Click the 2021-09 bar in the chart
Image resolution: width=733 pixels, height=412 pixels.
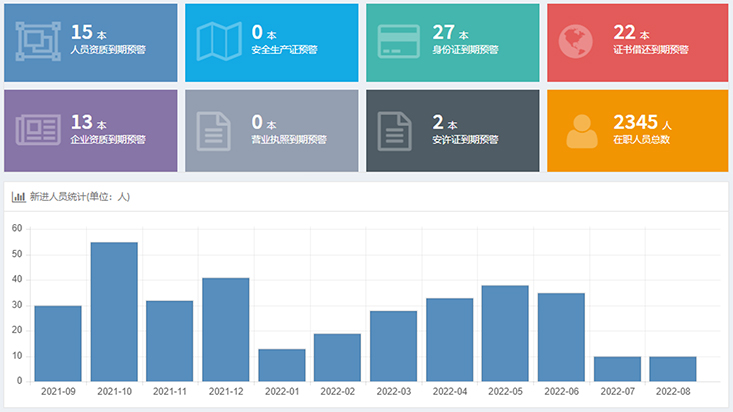pos(58,343)
